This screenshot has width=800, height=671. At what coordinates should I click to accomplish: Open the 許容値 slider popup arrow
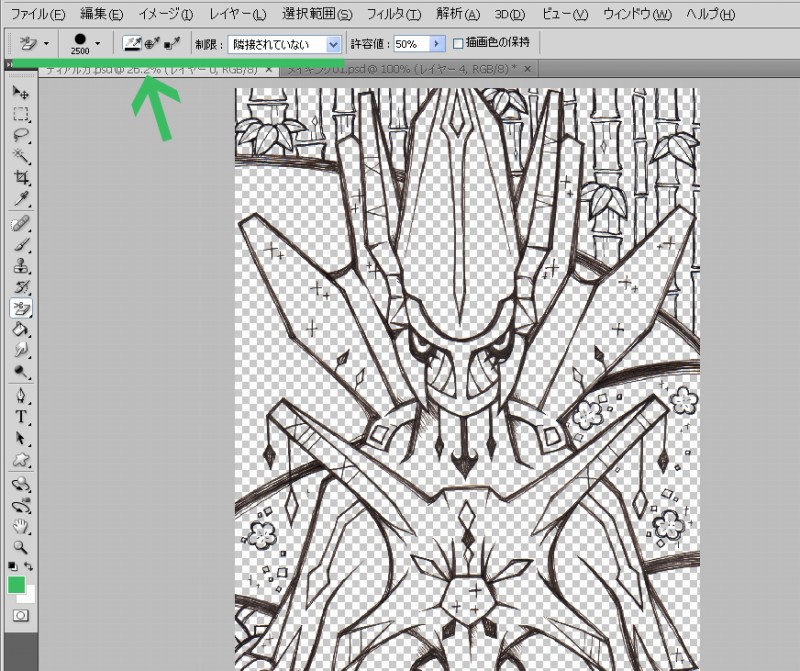coord(437,44)
